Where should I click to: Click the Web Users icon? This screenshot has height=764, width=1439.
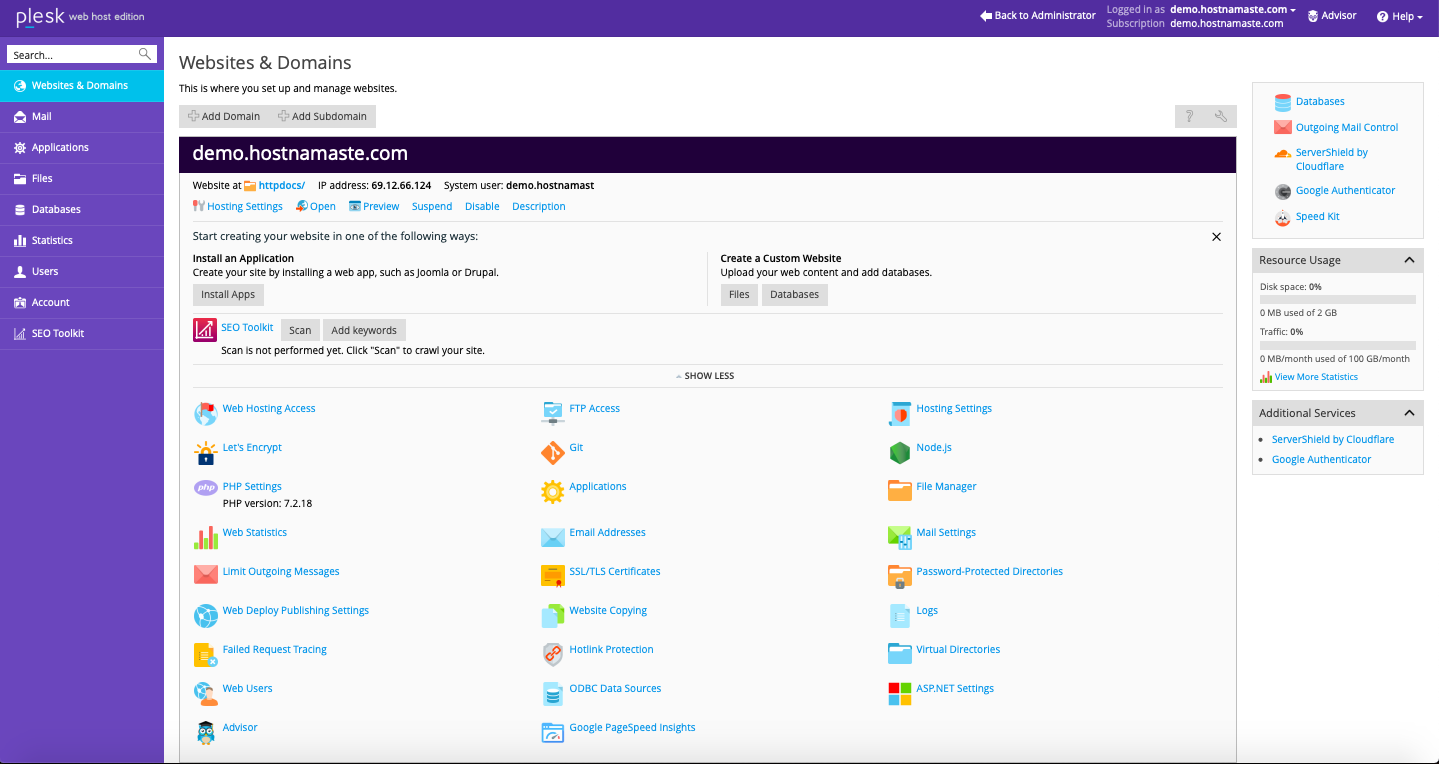point(205,693)
